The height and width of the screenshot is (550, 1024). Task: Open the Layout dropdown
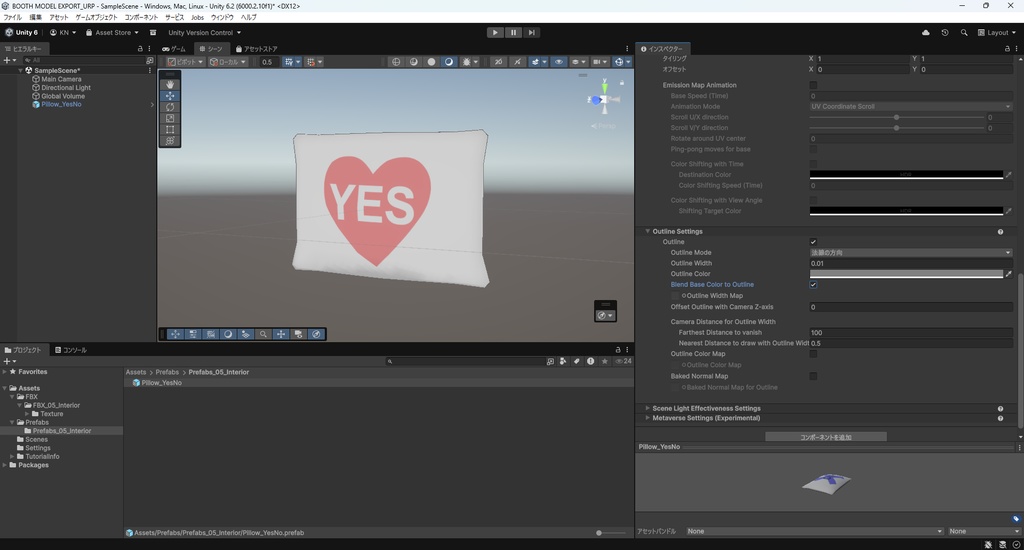997,33
